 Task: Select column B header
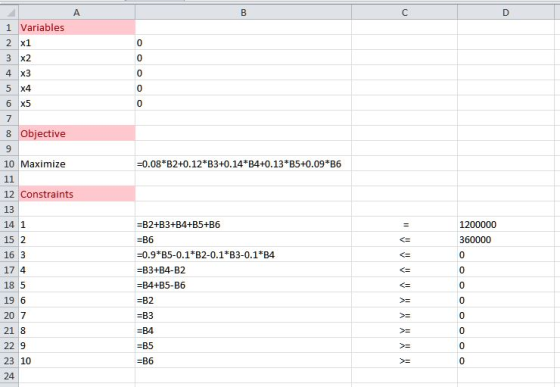click(x=243, y=12)
